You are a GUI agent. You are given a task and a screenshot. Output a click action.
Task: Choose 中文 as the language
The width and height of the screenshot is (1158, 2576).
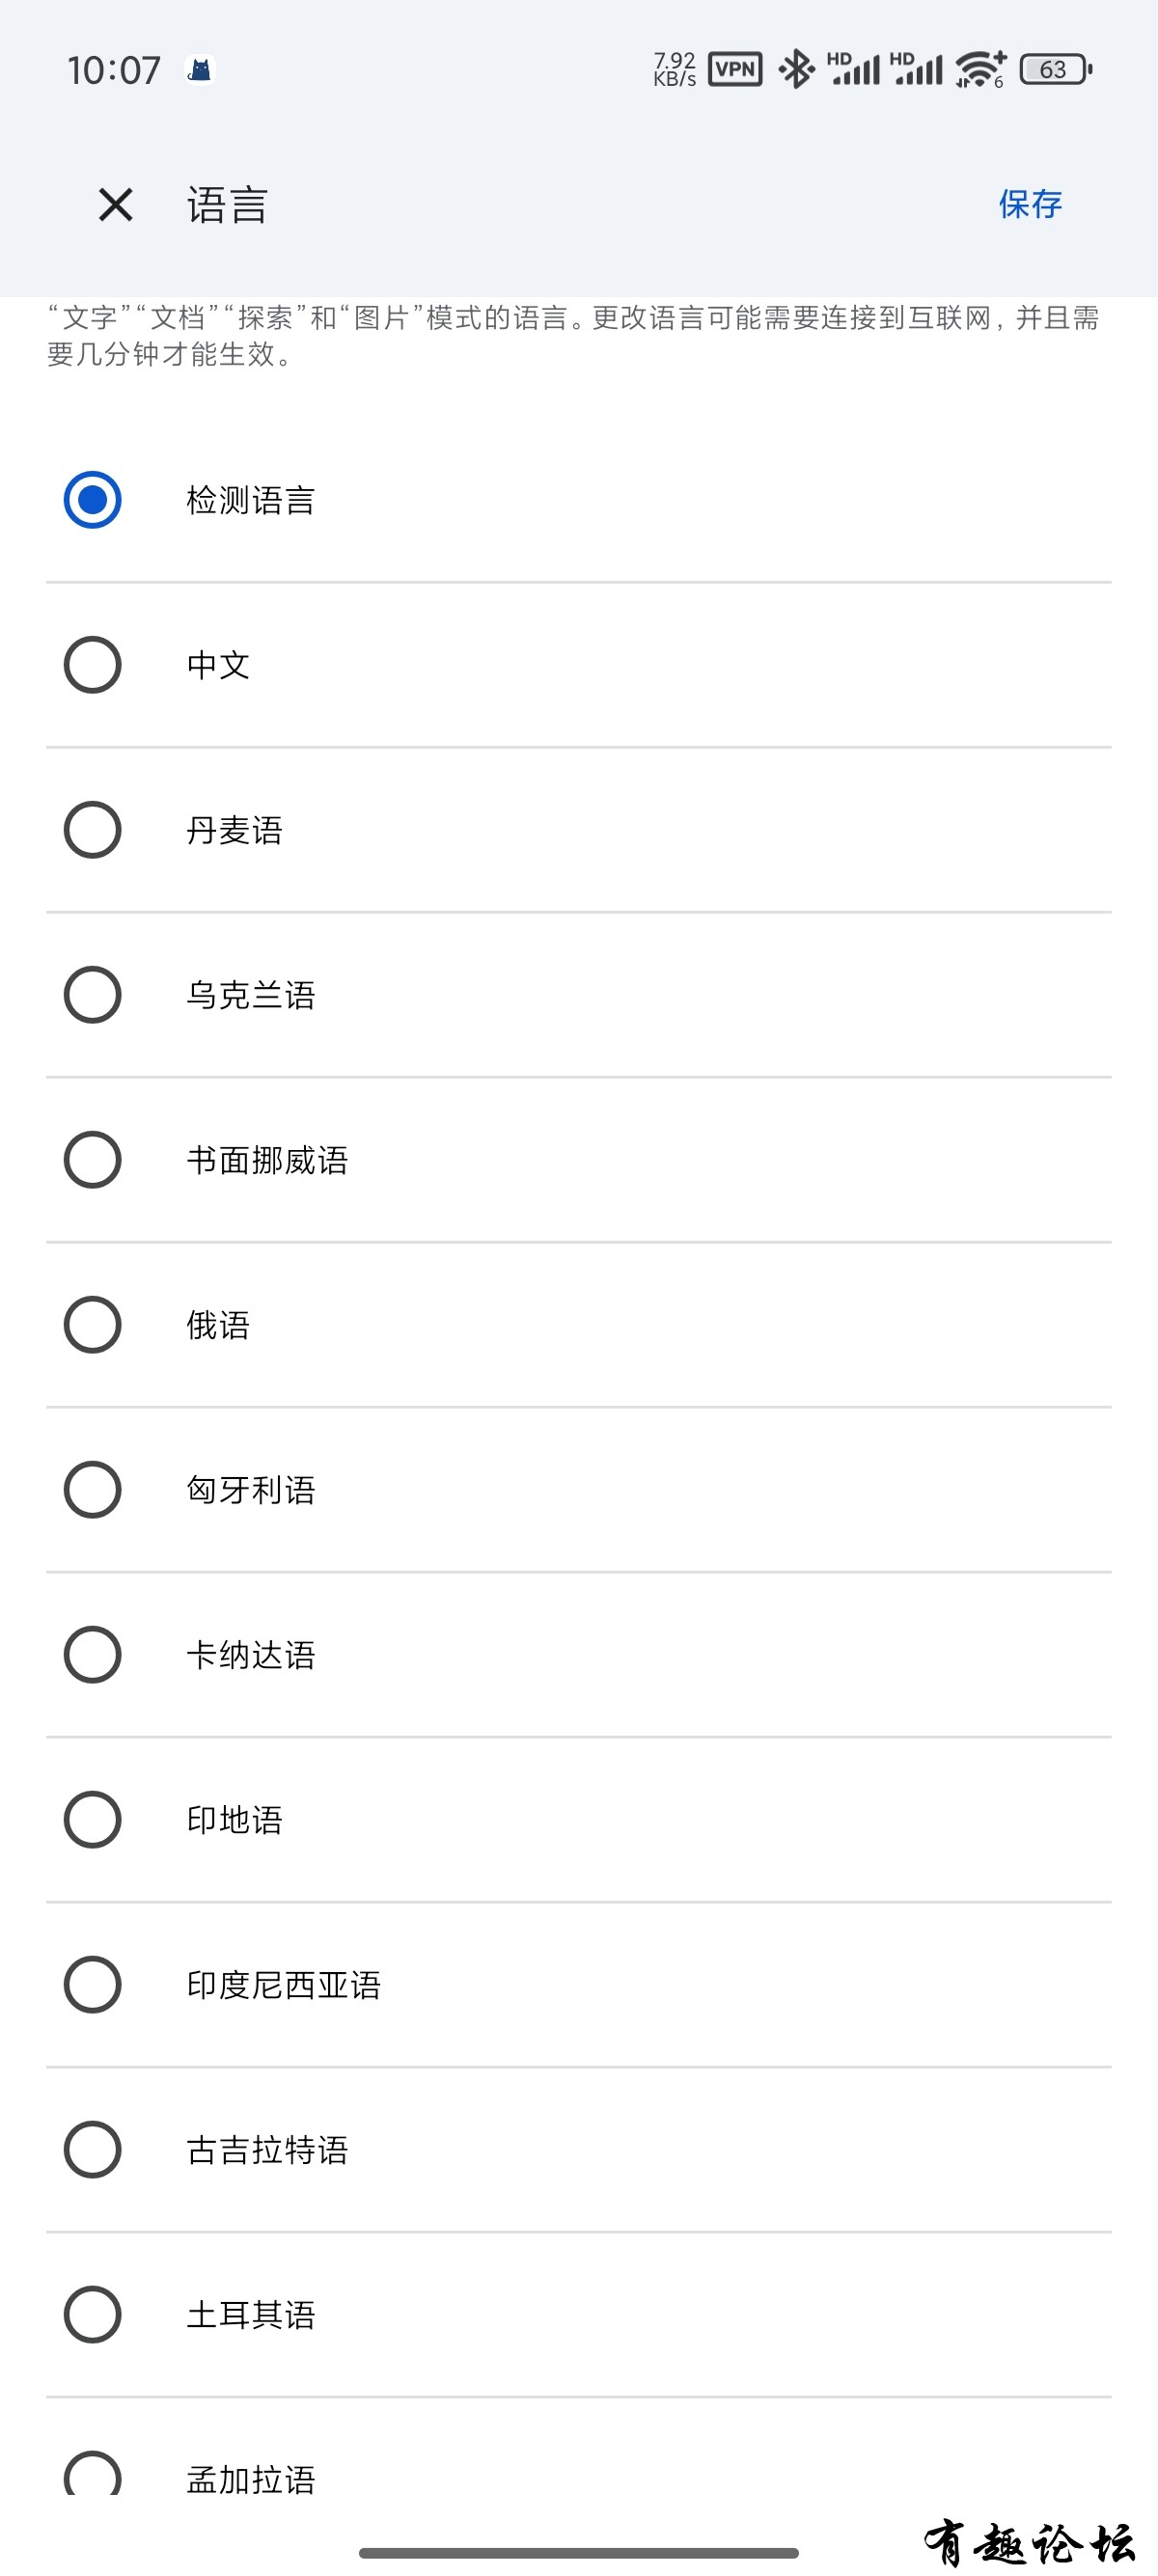[578, 665]
